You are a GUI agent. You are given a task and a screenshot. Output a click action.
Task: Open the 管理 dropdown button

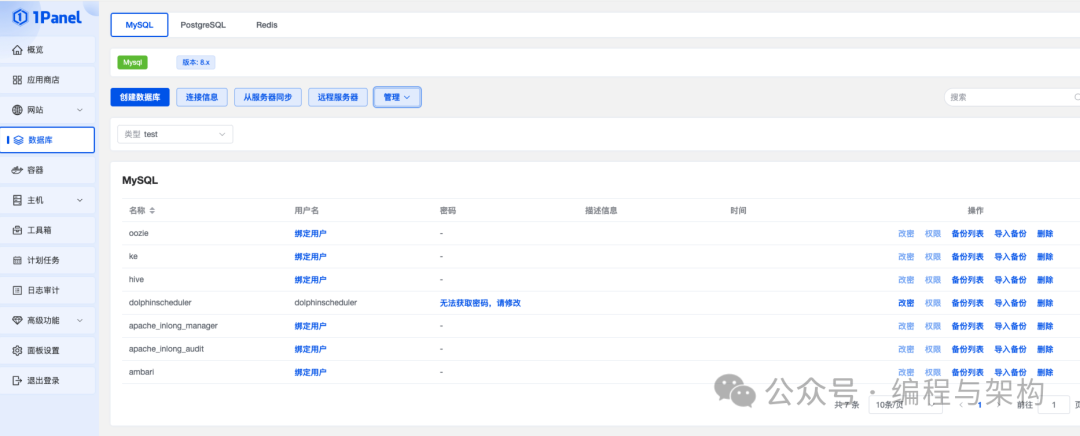pos(397,97)
